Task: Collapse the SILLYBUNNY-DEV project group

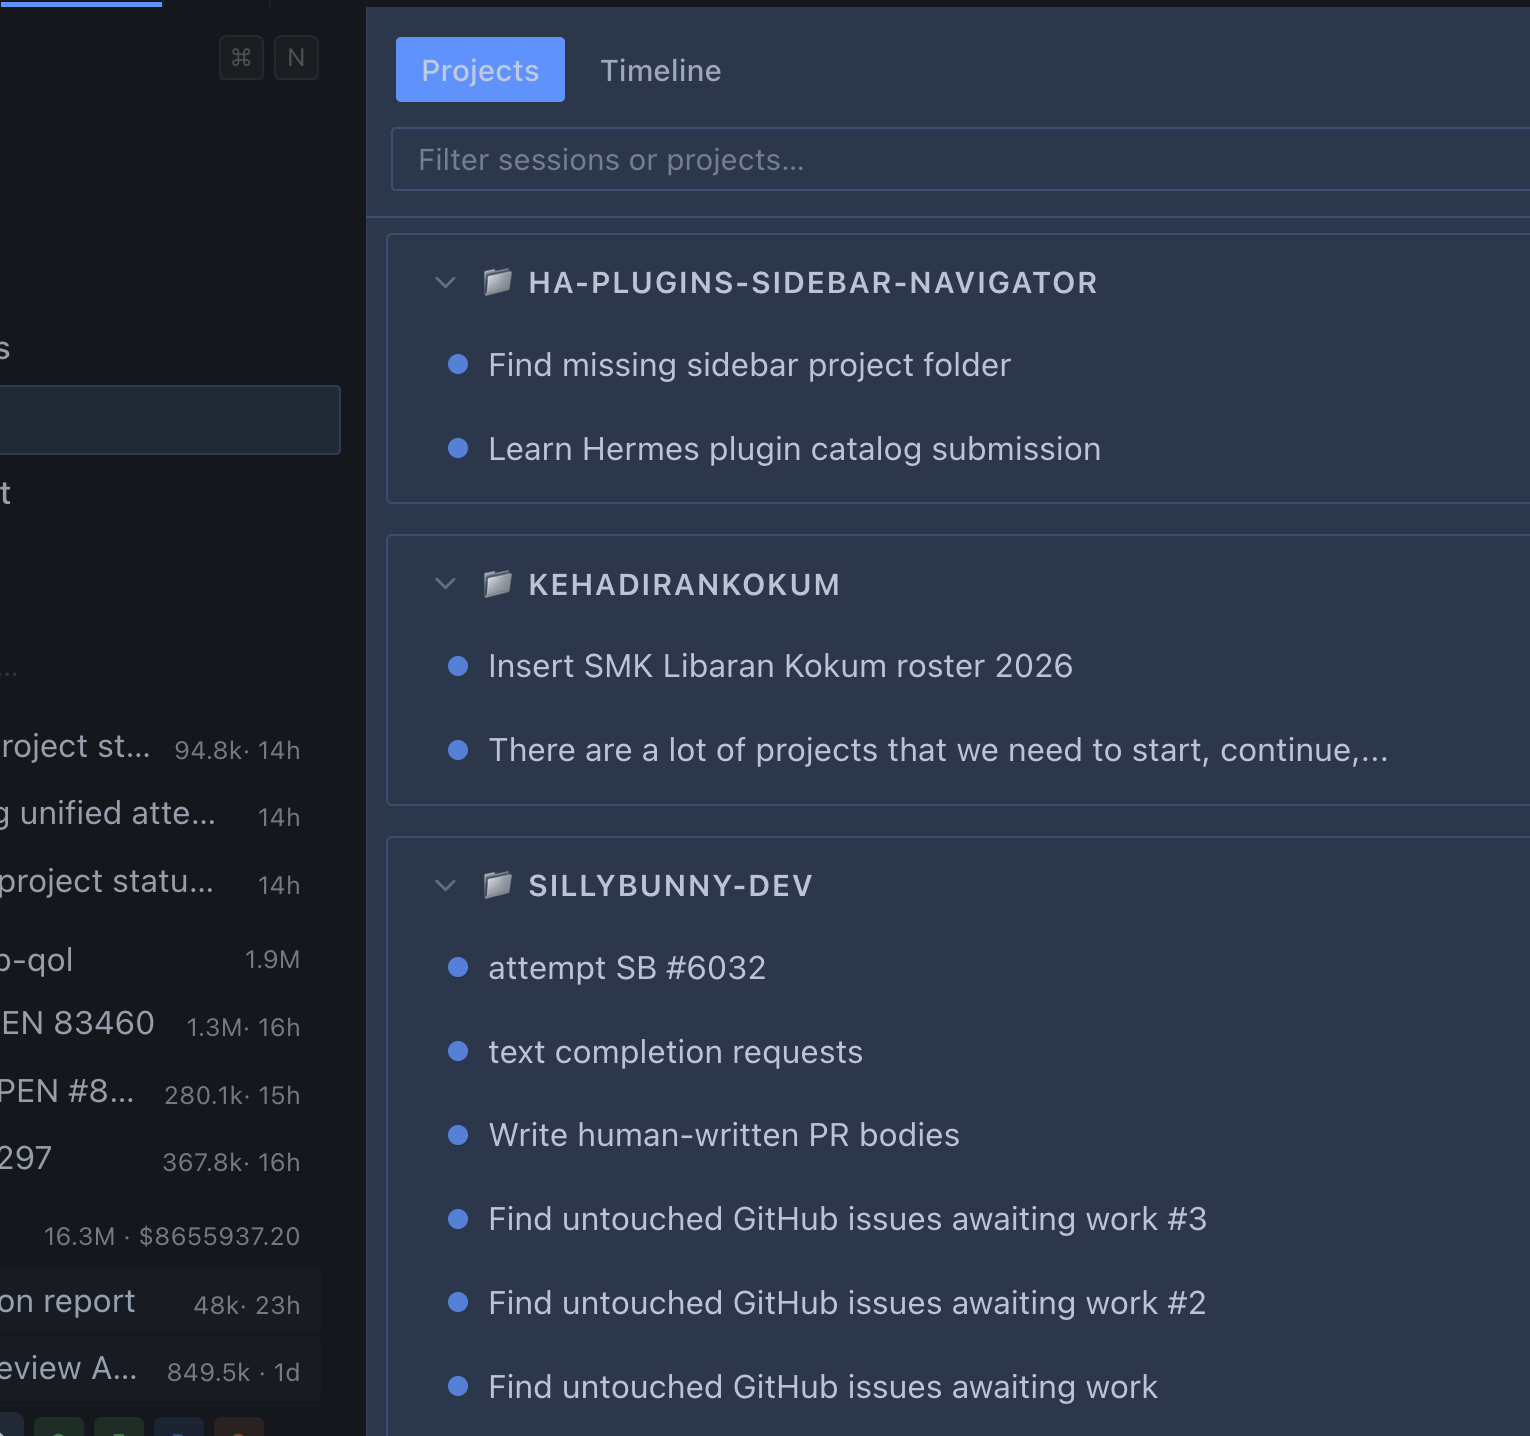Action: coord(446,885)
